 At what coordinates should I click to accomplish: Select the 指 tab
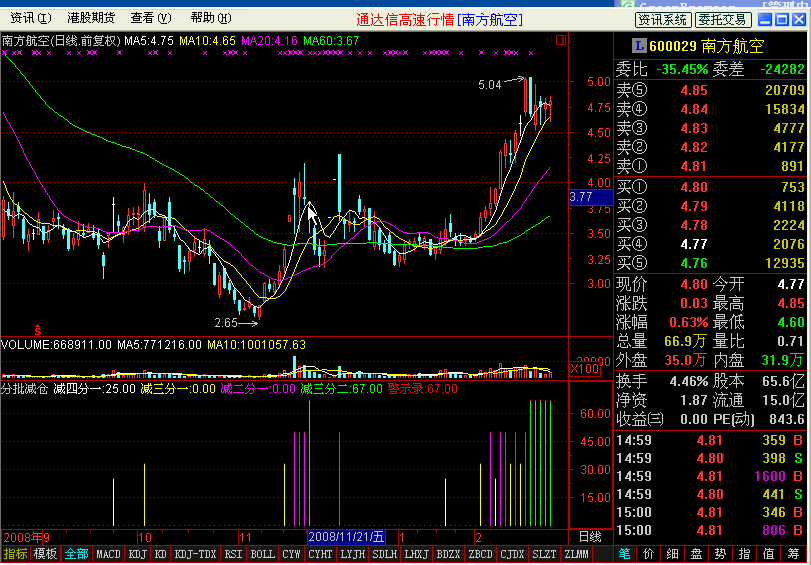coord(745,554)
